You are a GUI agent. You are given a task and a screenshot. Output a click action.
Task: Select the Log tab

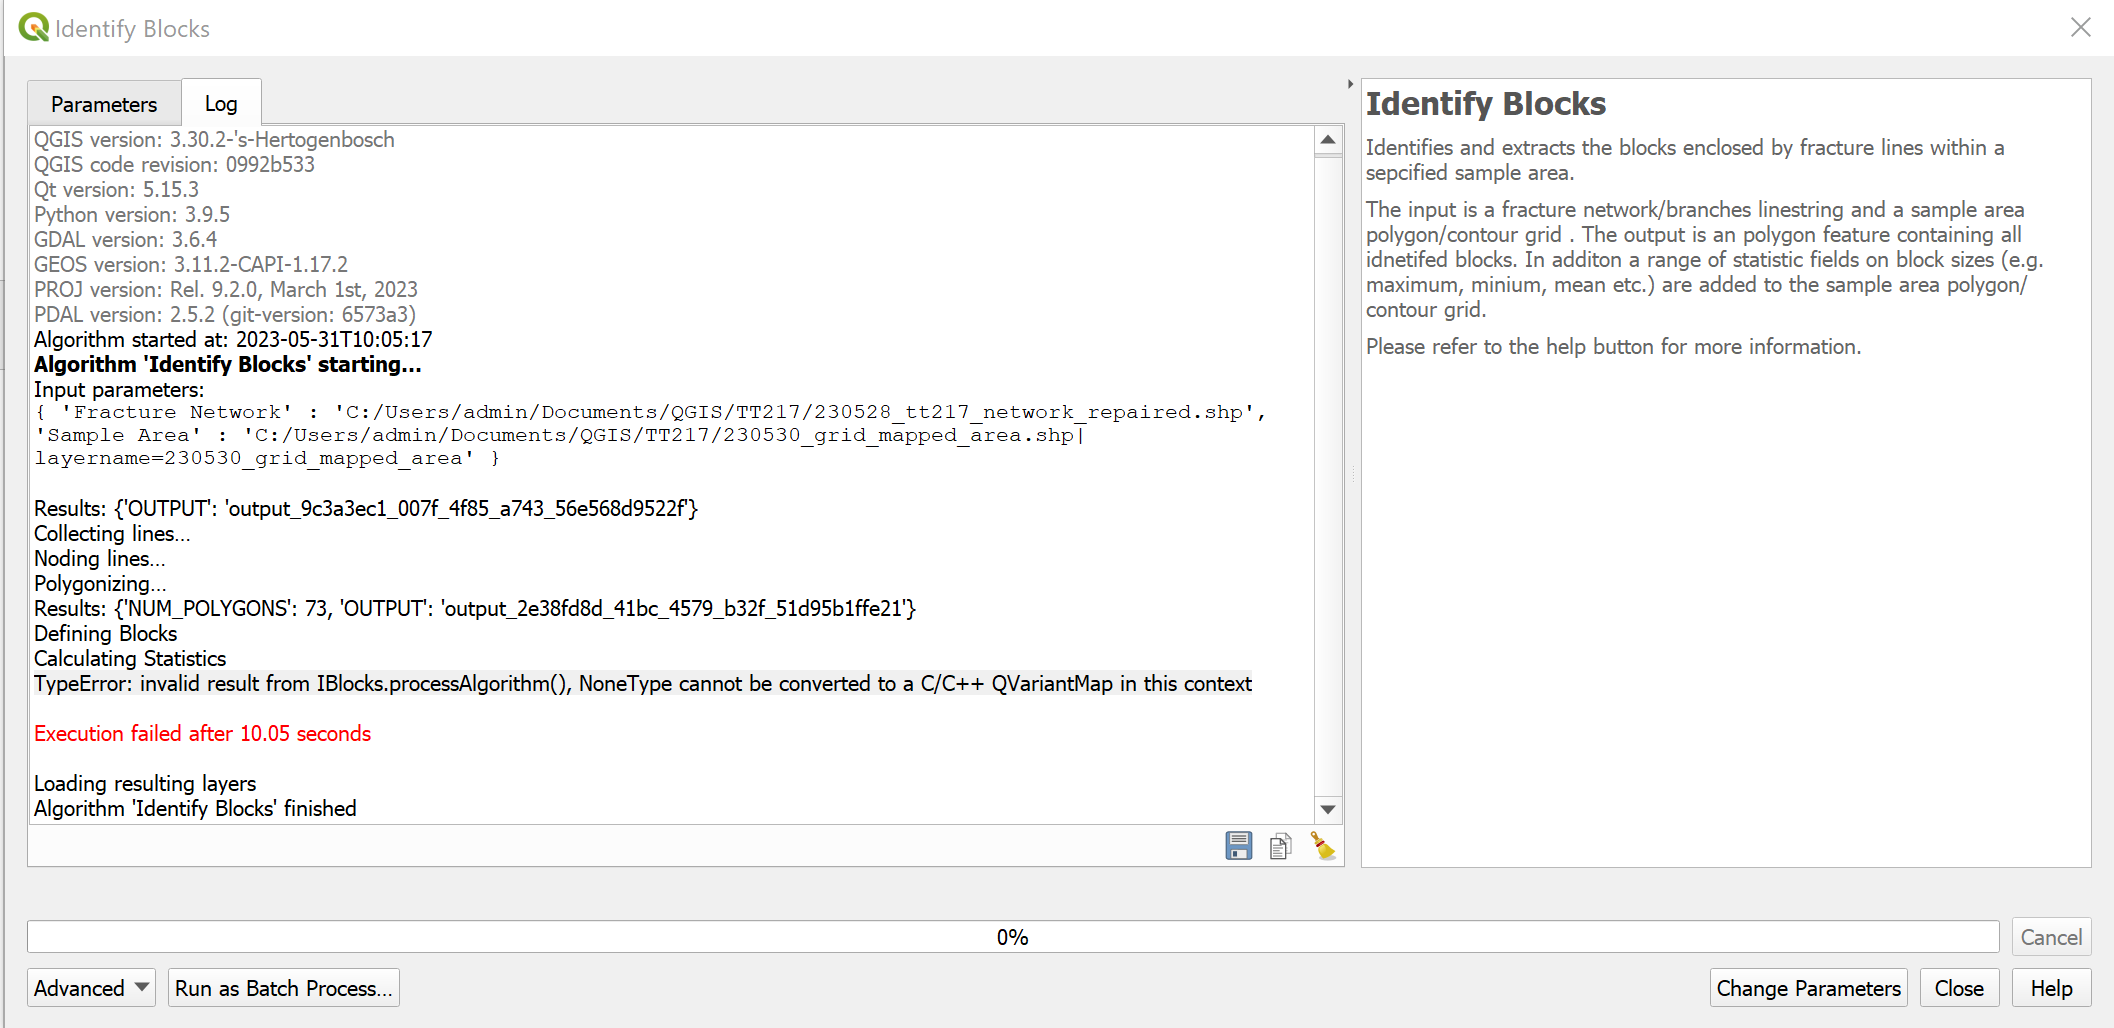[x=221, y=103]
